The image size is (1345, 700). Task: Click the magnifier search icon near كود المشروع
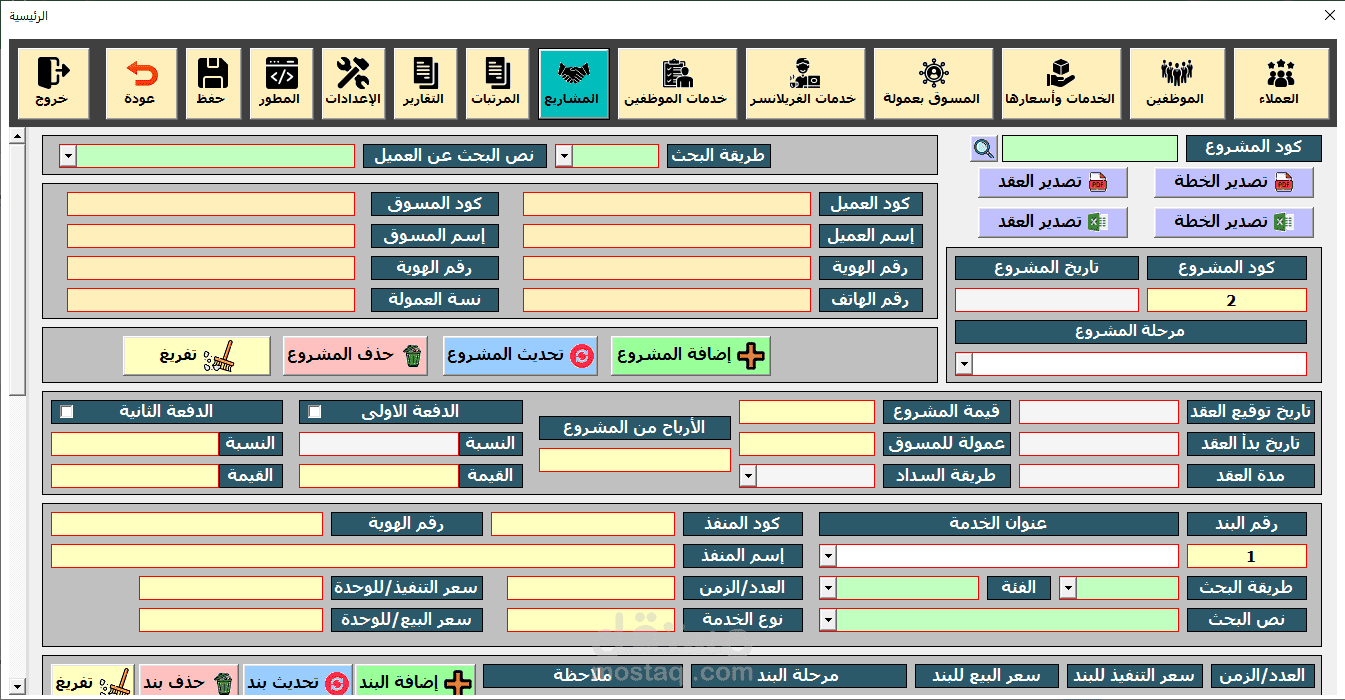click(x=983, y=148)
